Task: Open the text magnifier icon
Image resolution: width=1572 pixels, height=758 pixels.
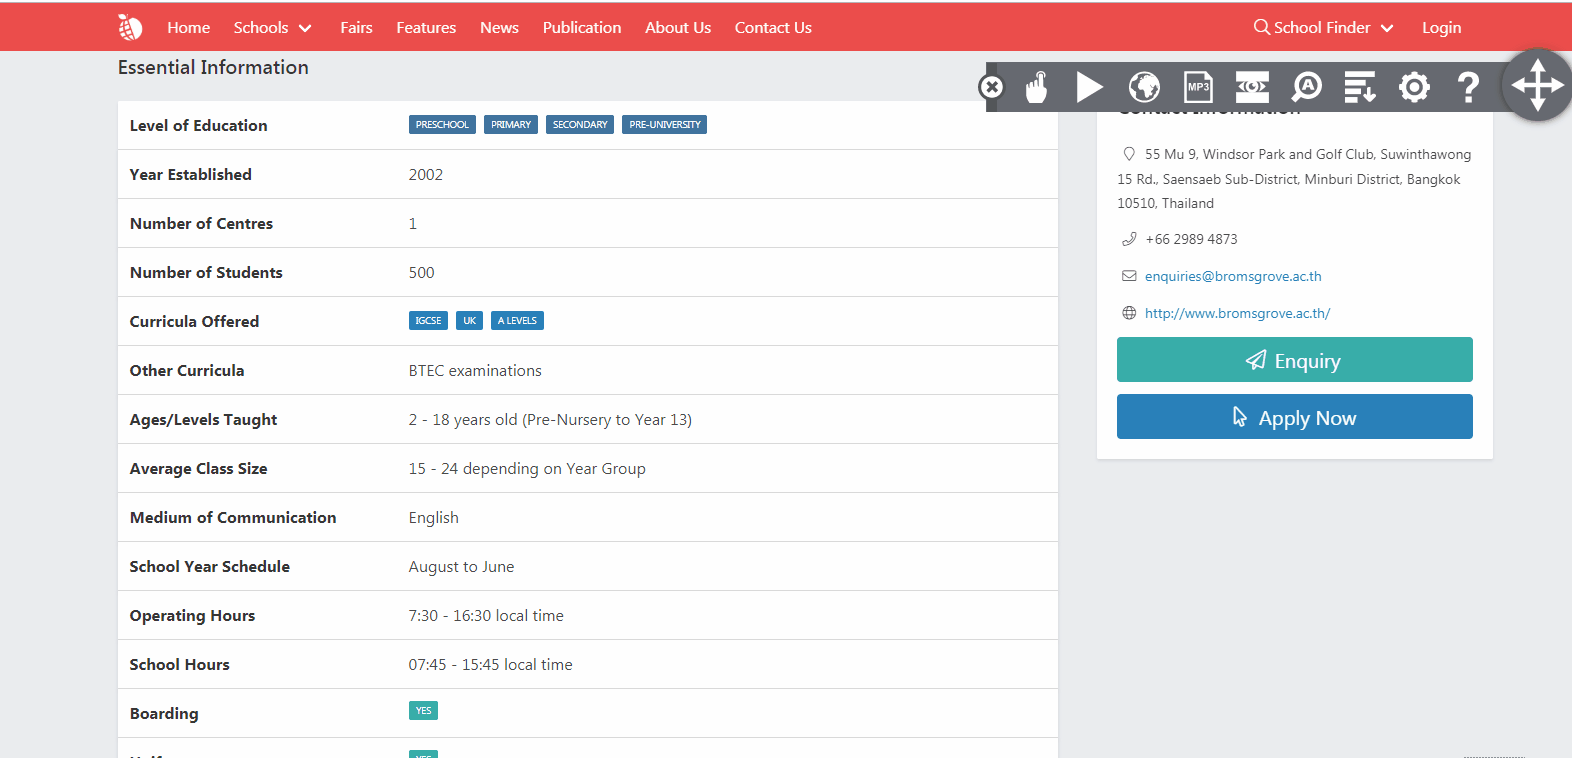Action: [1306, 88]
